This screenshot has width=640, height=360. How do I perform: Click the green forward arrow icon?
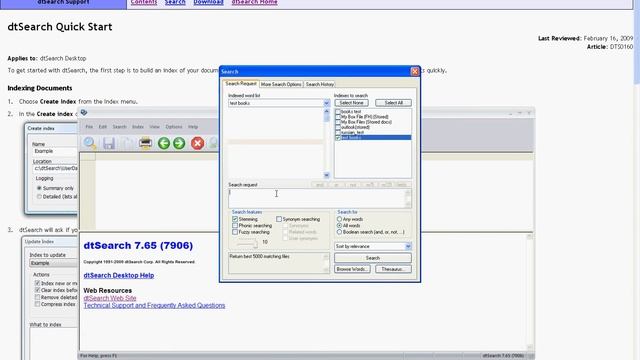179,143
